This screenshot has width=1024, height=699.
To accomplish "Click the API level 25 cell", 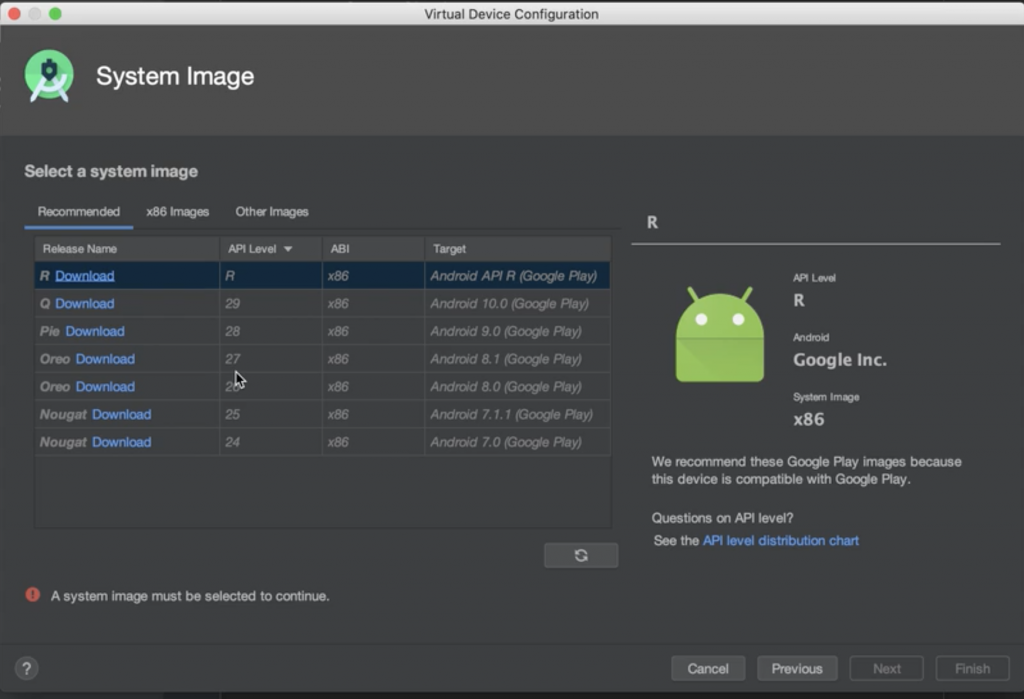I will point(270,414).
